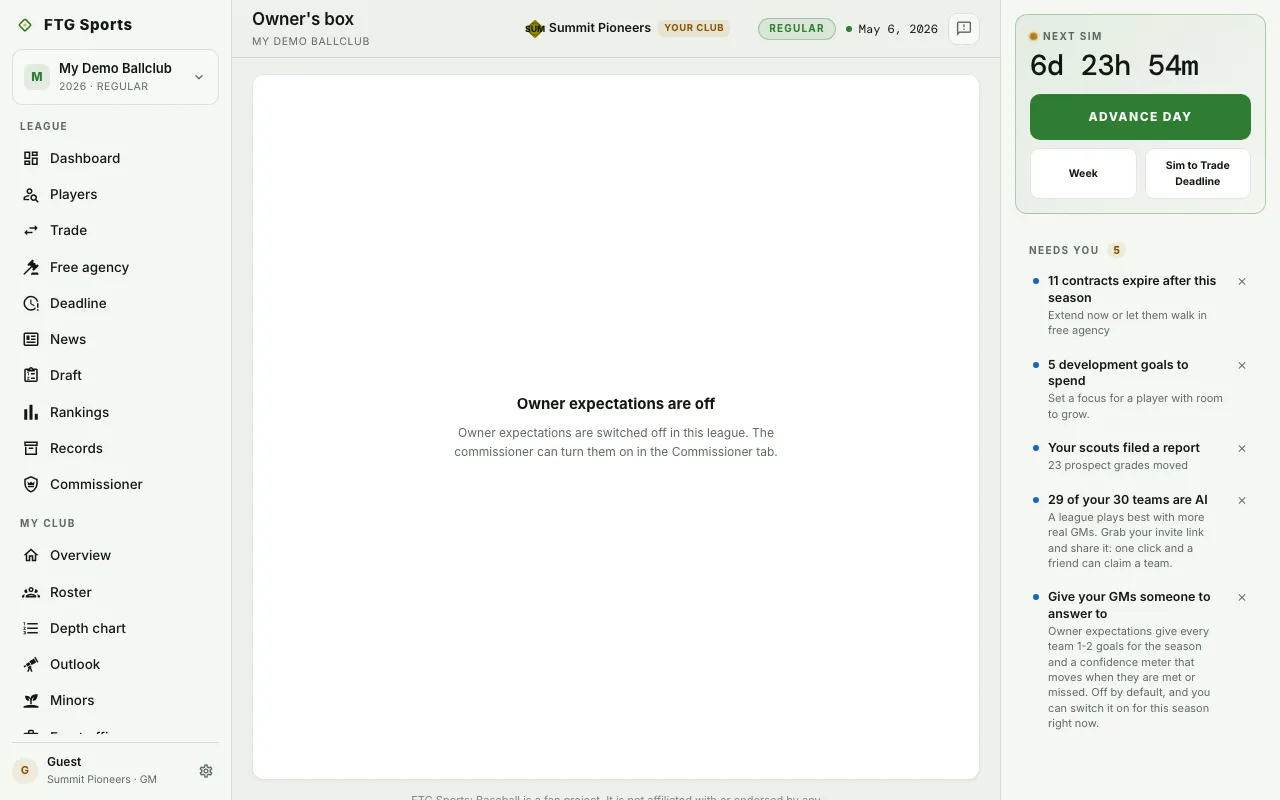Click the Free agency gavel icon
This screenshot has height=800, width=1280.
tap(31, 267)
